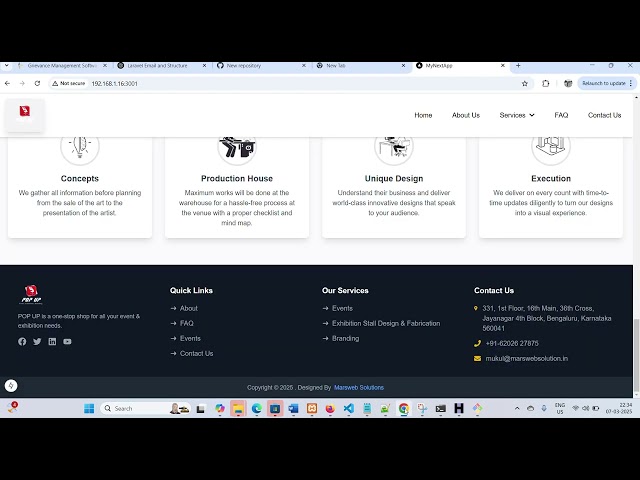Click the Unique Design illustration
This screenshot has width=640, height=480.
coord(394,147)
